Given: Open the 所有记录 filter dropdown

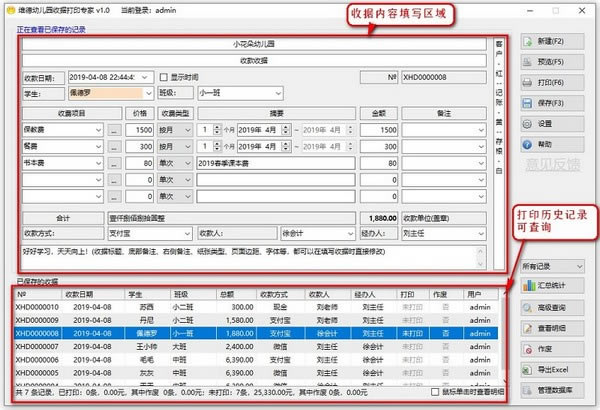Looking at the screenshot, I should [x=552, y=266].
